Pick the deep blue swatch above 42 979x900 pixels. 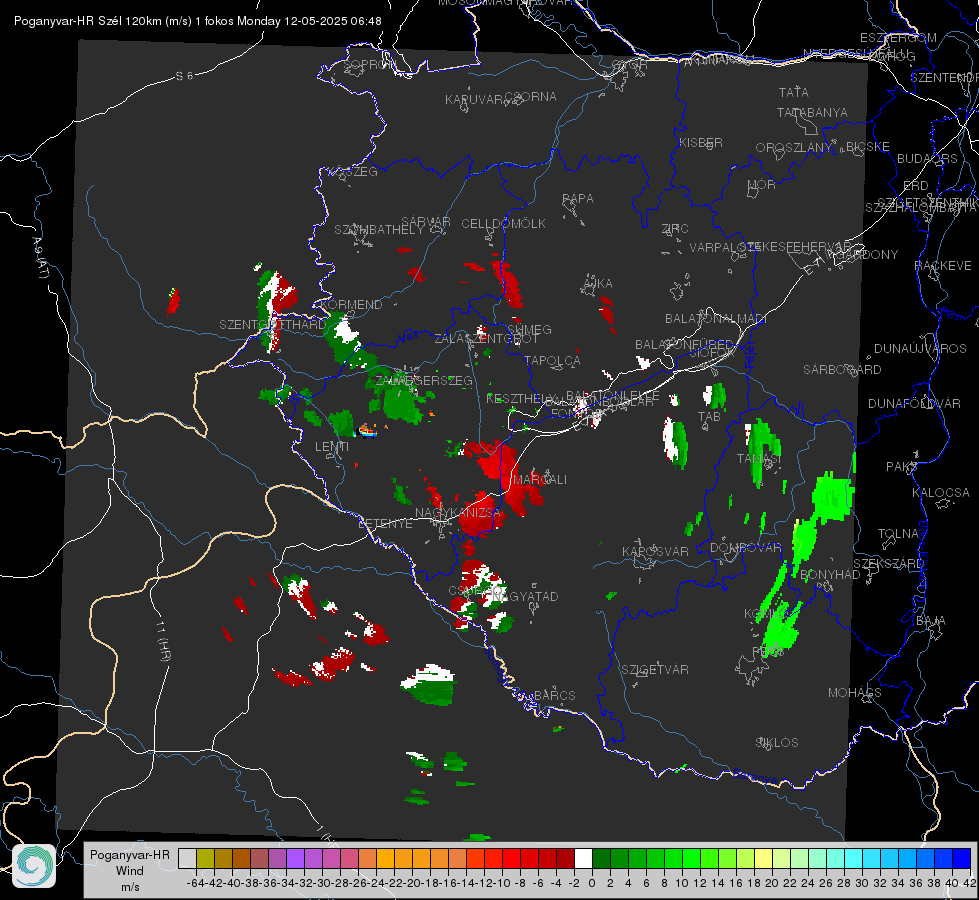[962, 858]
